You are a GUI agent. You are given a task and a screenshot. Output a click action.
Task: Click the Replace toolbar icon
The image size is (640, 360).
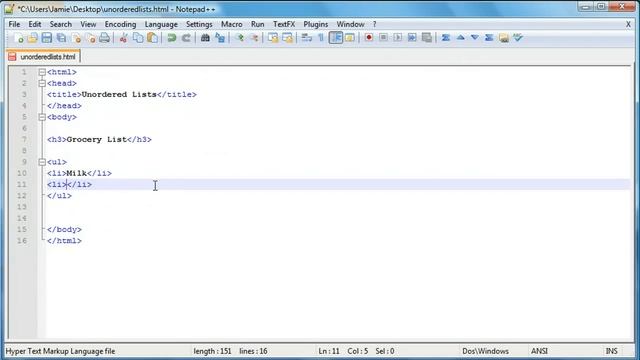pyautogui.click(x=220, y=38)
